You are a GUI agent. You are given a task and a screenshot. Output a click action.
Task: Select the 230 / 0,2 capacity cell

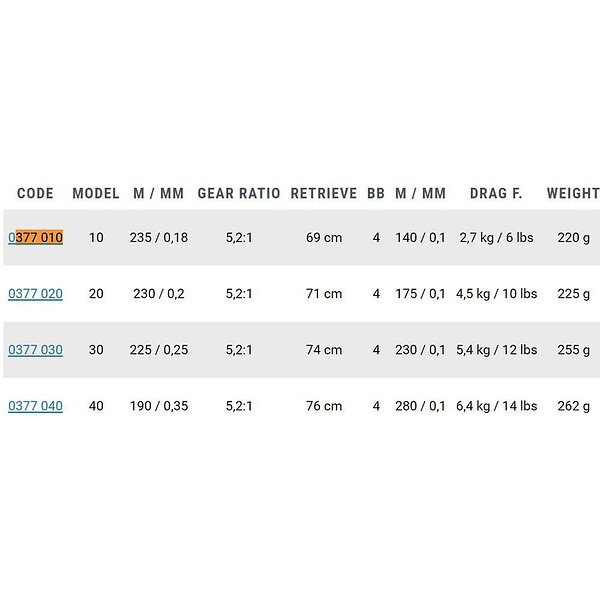coord(159,294)
